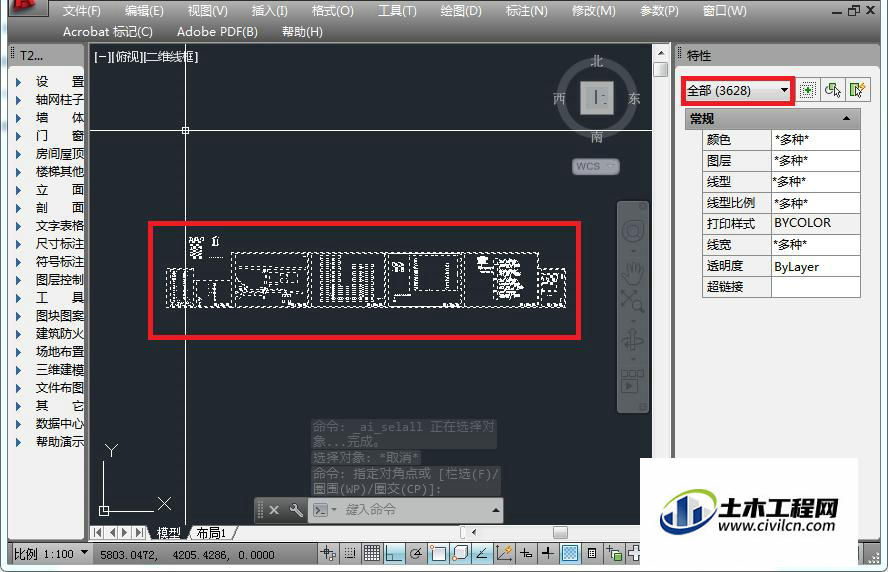
Task: Expand command history with up arrow
Action: click(x=496, y=510)
